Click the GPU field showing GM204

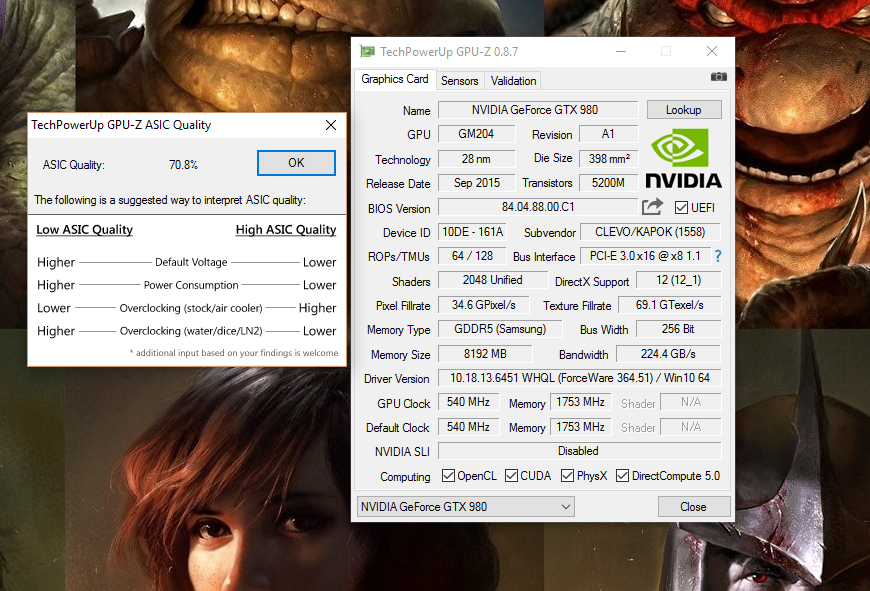[477, 134]
